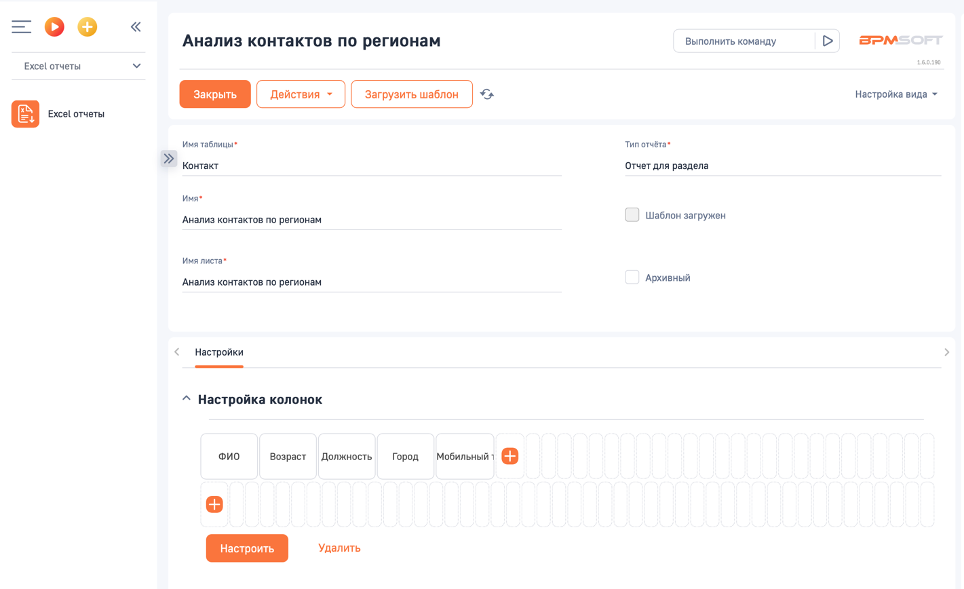Click the orange play process button

point(55,26)
